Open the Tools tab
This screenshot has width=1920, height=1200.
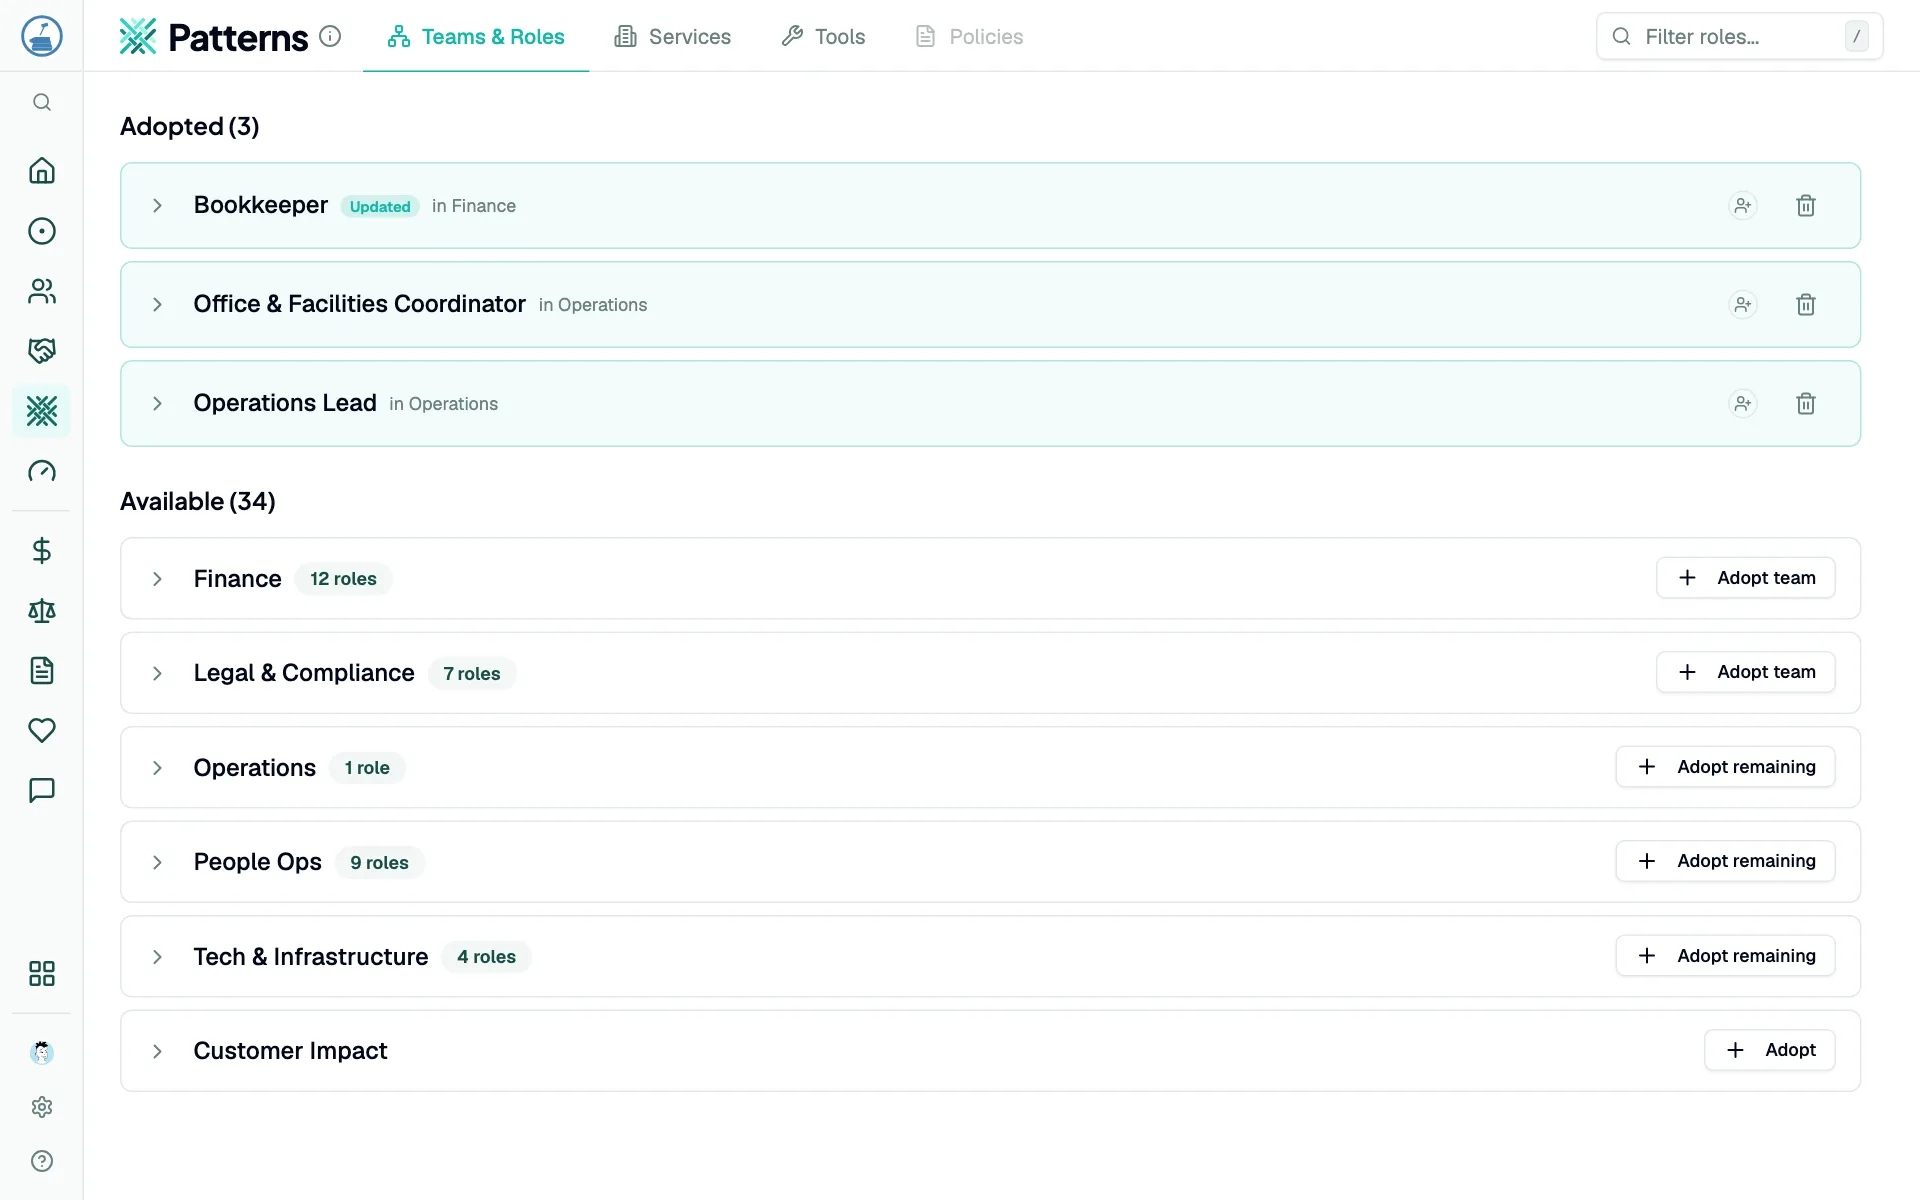(823, 37)
